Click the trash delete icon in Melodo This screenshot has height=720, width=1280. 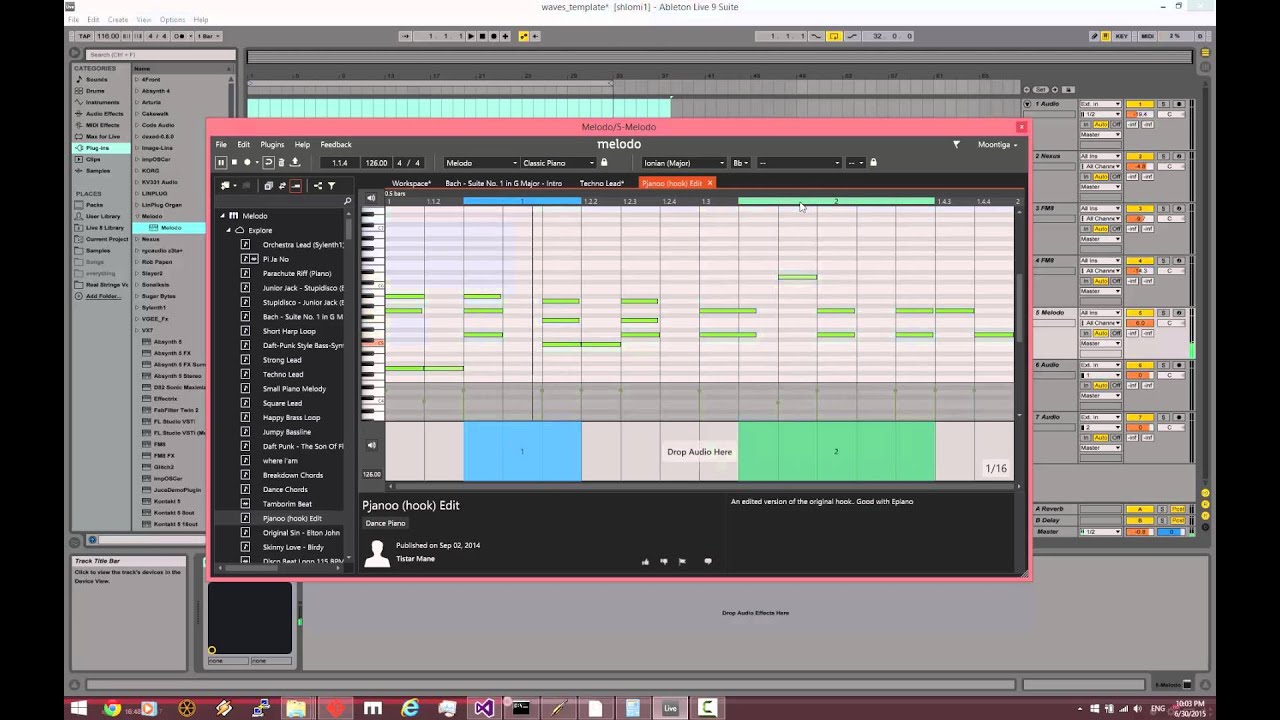281,163
